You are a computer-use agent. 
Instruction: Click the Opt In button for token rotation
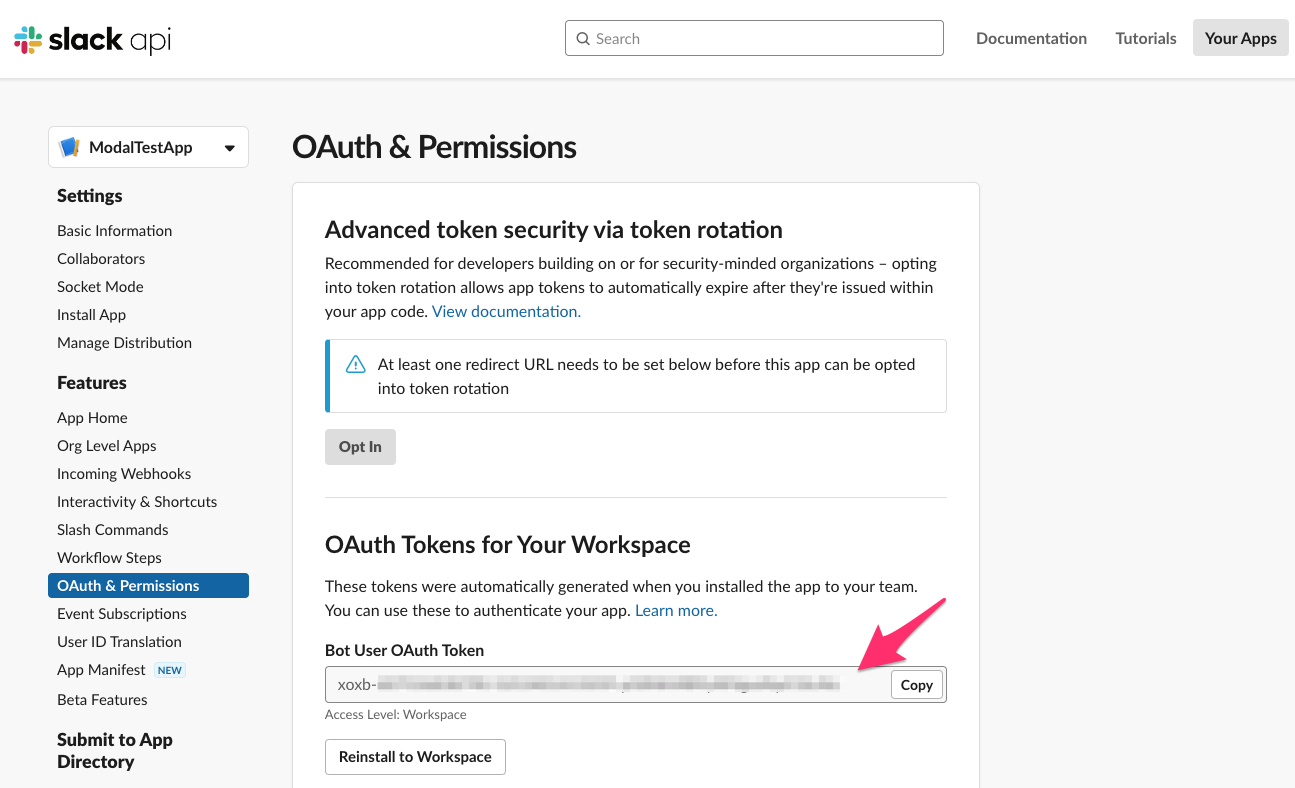pyautogui.click(x=360, y=447)
